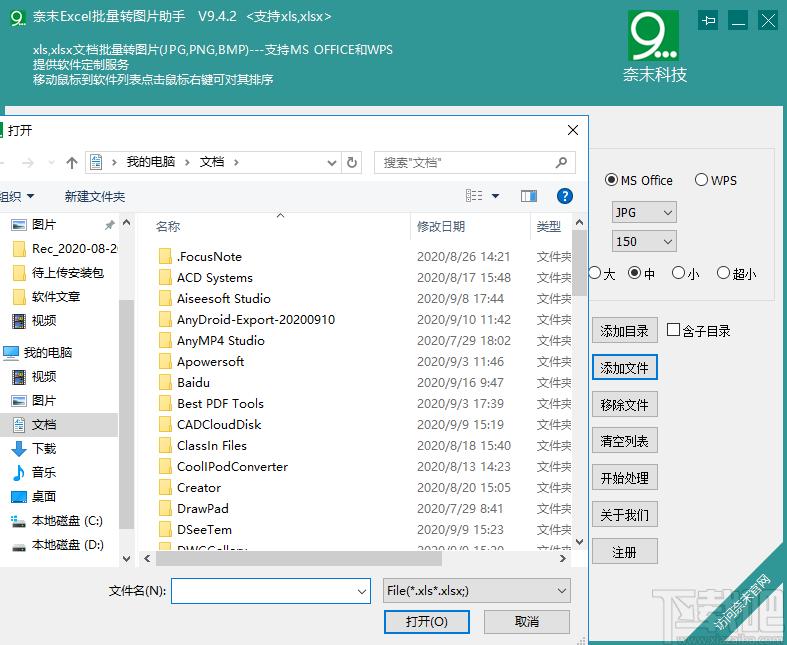Select the ClassIn Files folder
The height and width of the screenshot is (645, 787).
202,446
